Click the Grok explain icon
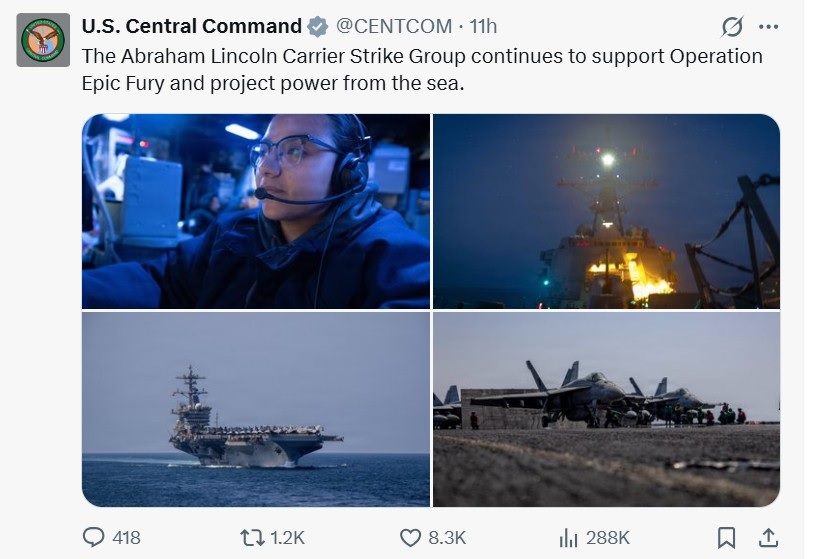The width and height of the screenshot is (834, 559). tap(732, 27)
